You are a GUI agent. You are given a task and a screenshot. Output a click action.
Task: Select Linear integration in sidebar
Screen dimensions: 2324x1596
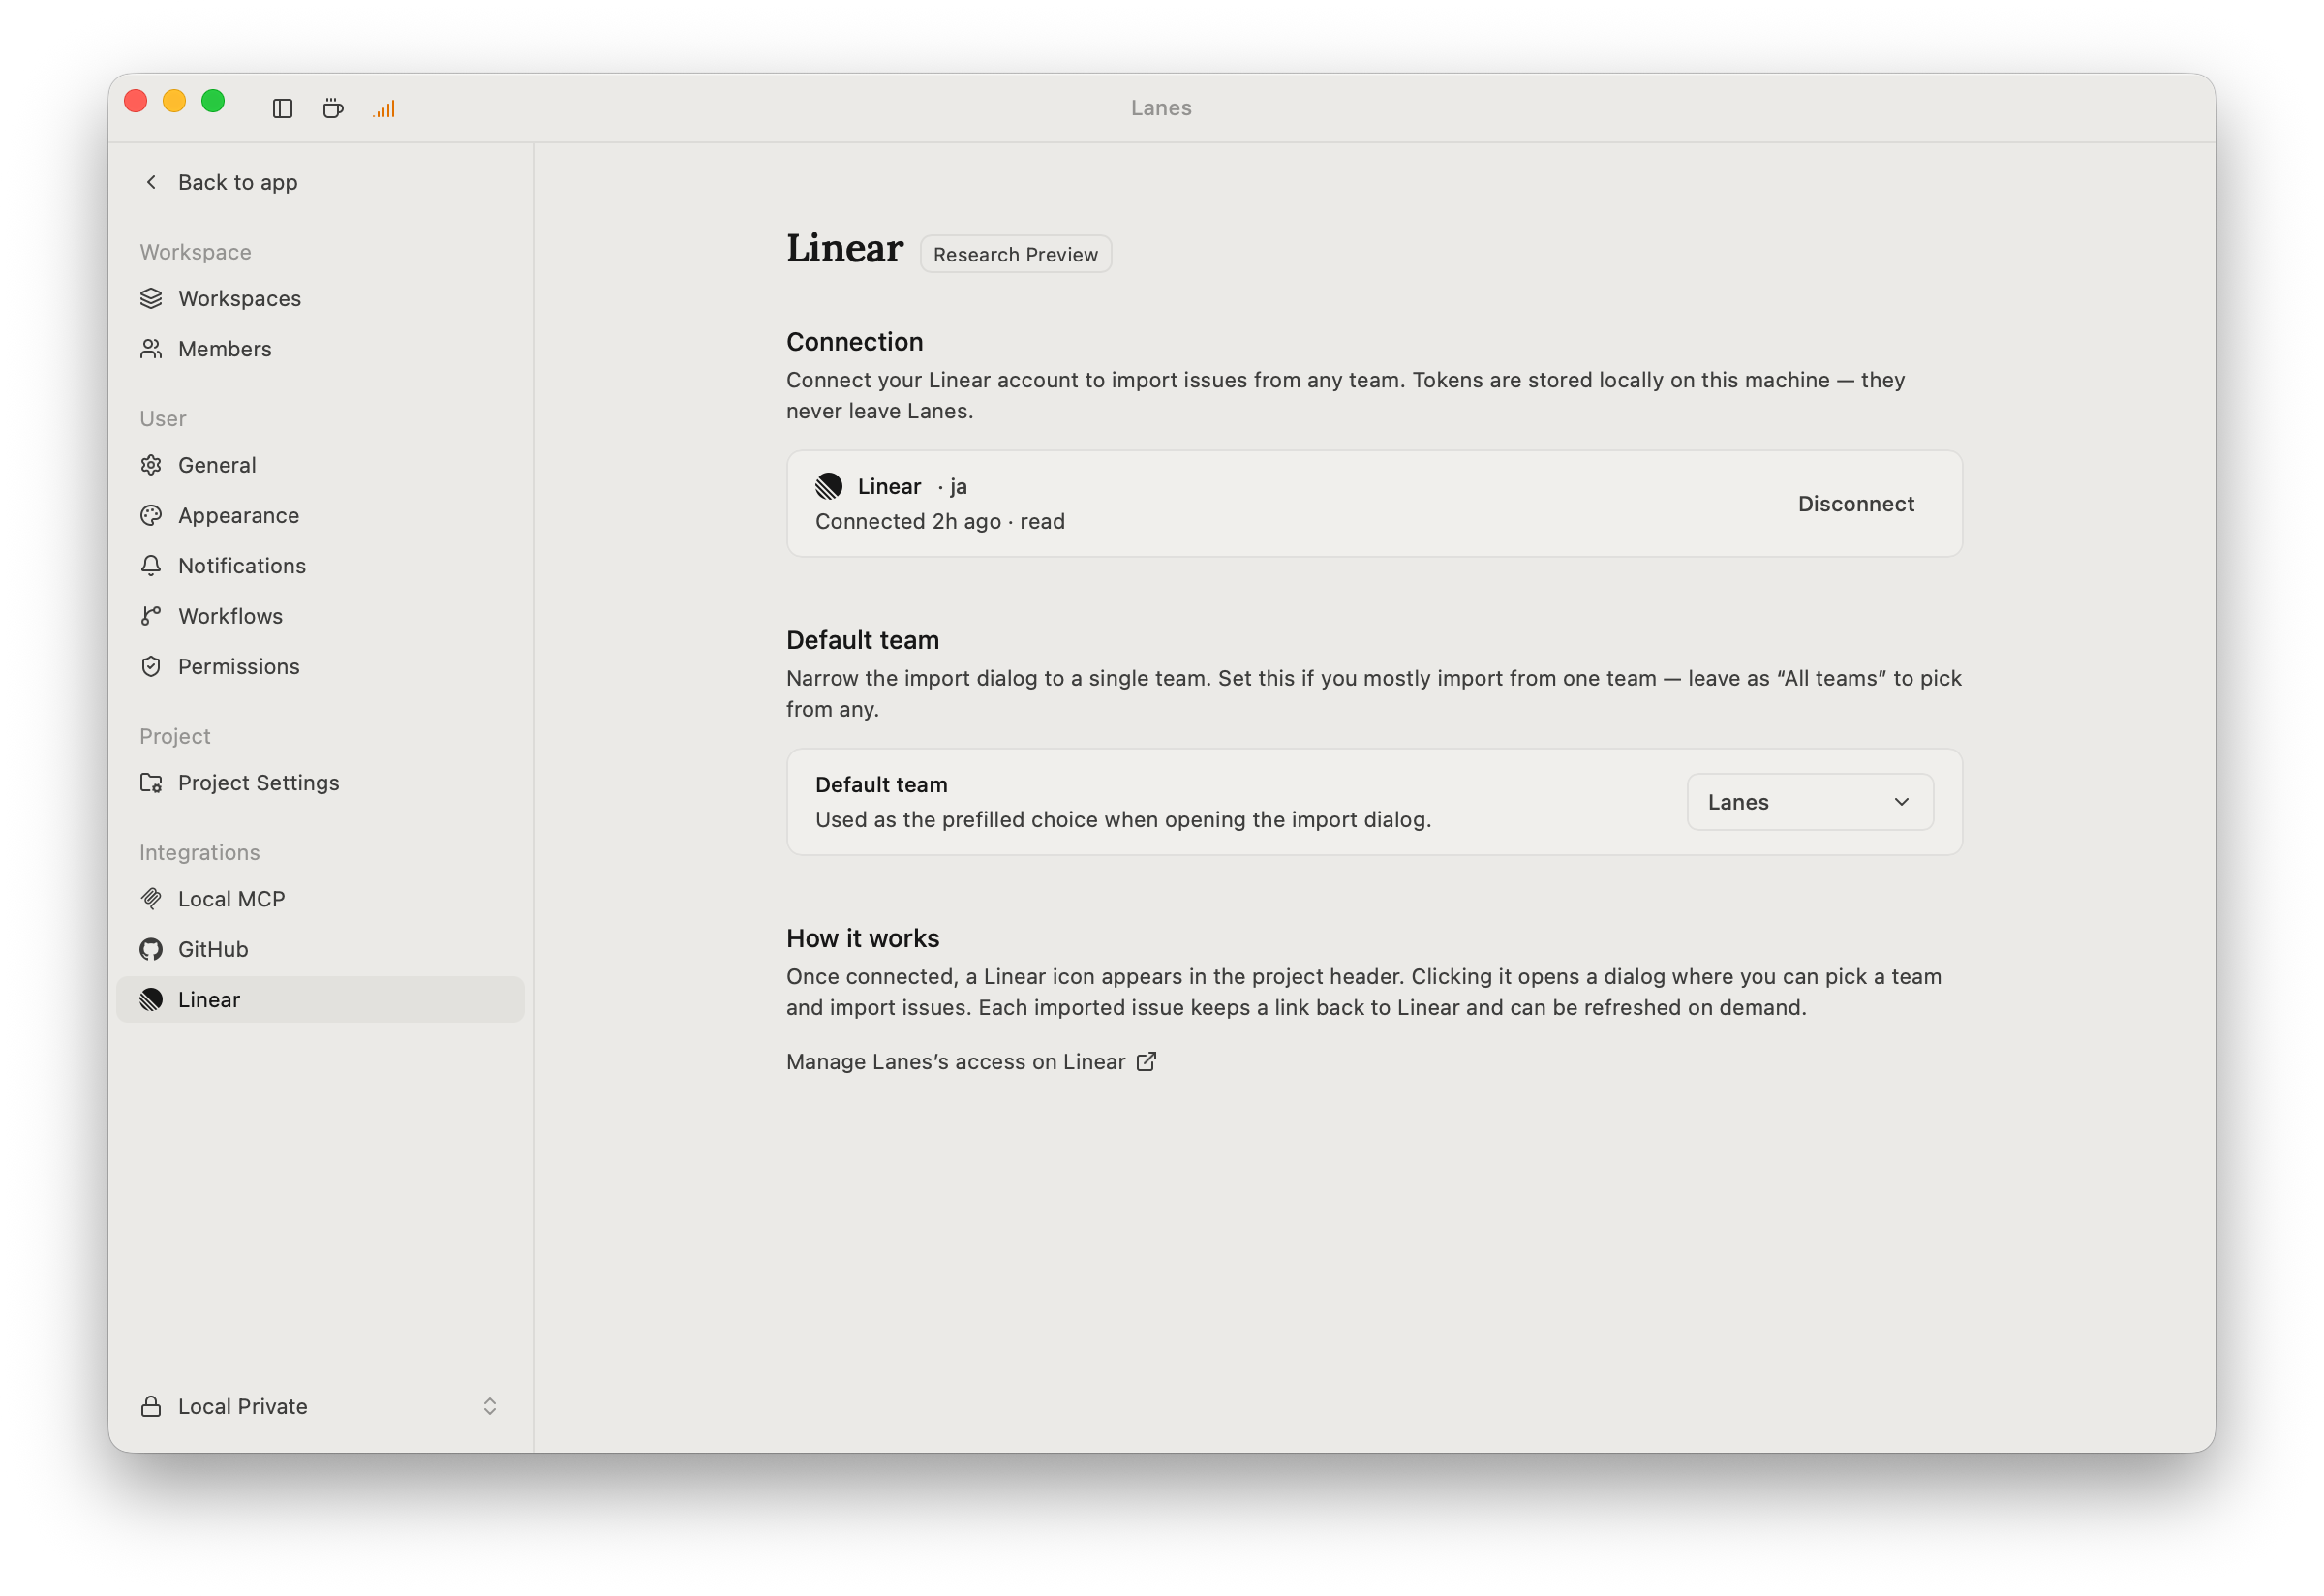pyautogui.click(x=320, y=1000)
